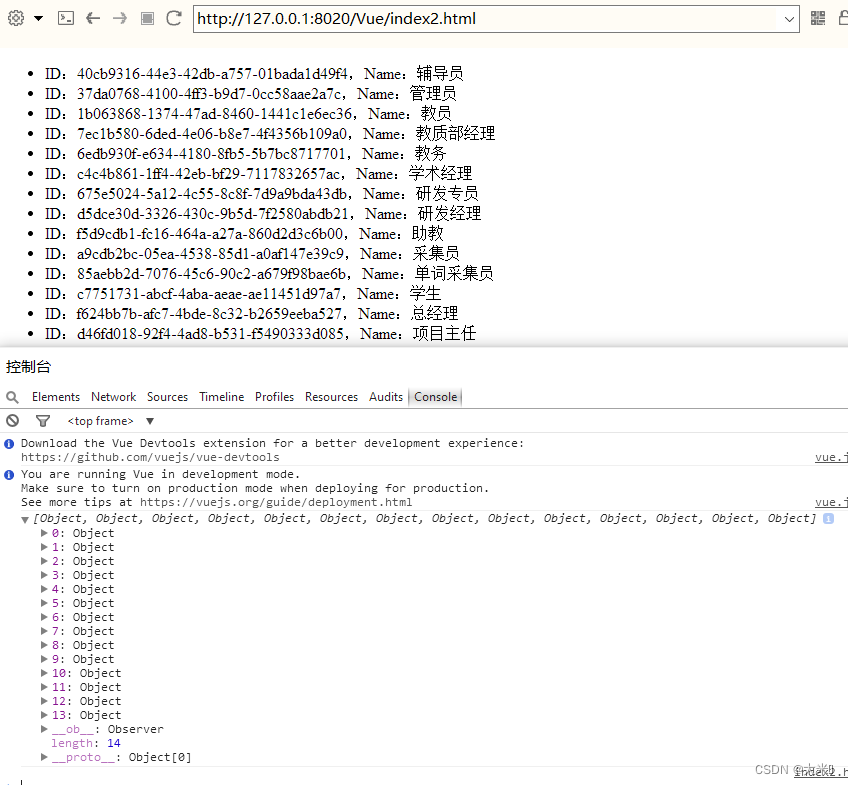Expand the __ob__: Observer entry
The image size is (848, 785).
click(44, 729)
